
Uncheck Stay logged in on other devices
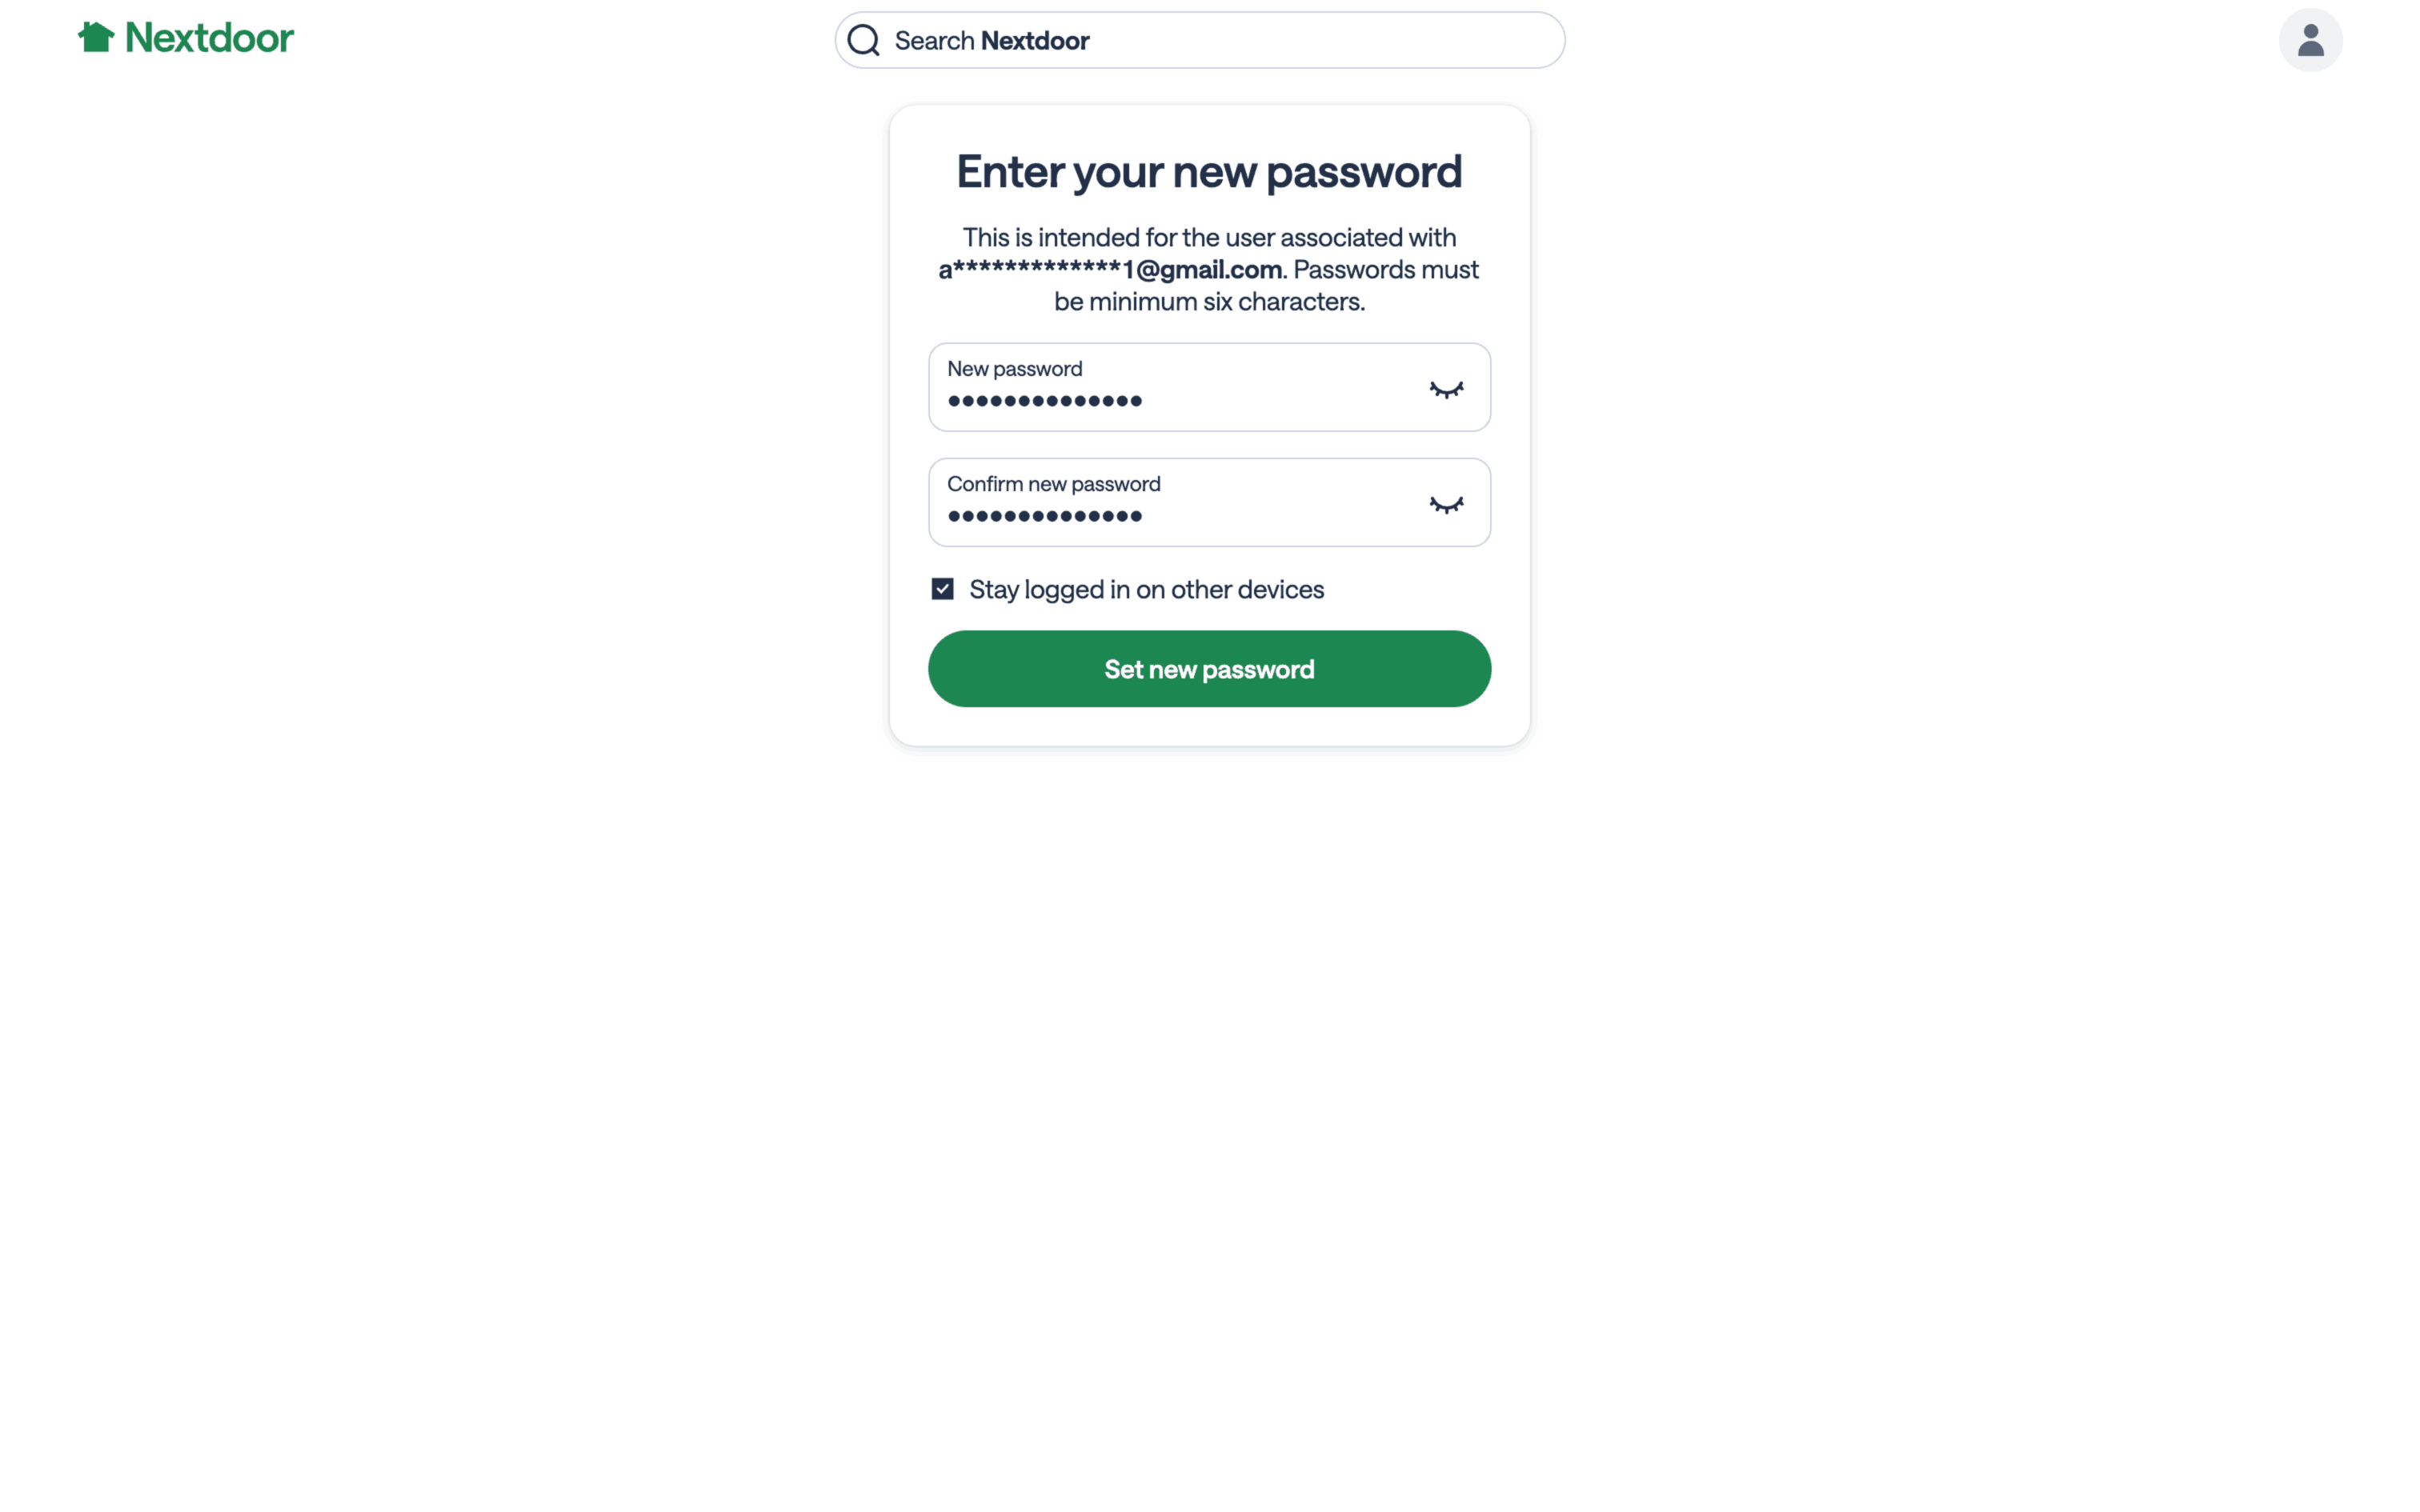[942, 589]
